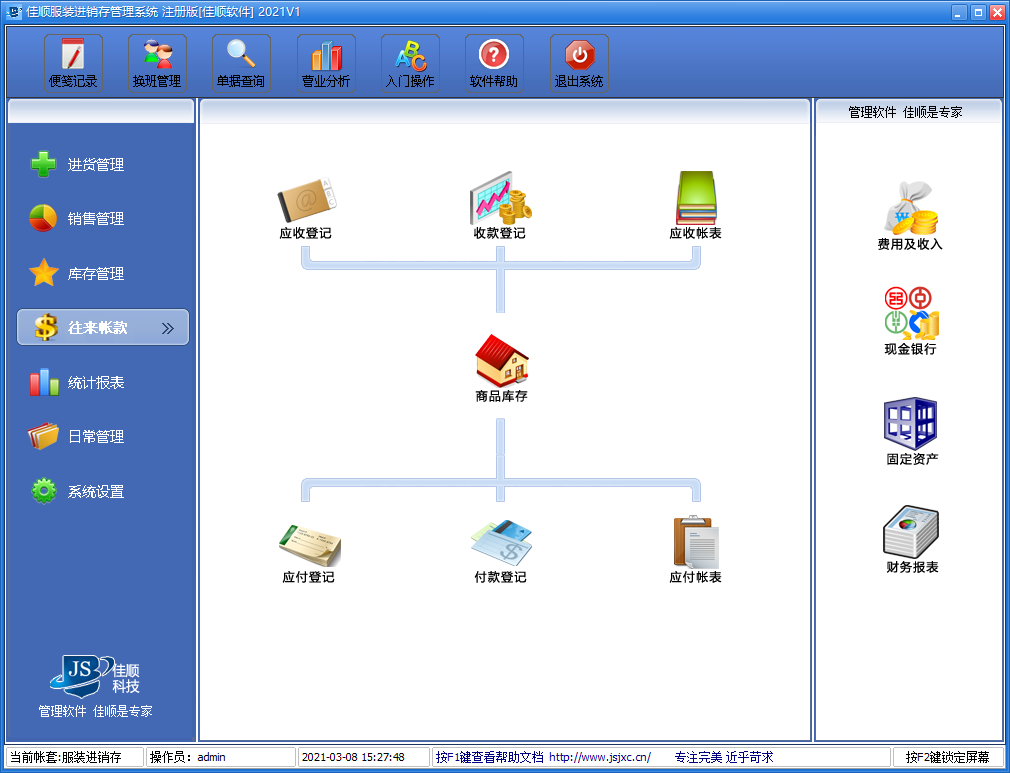1010x773 pixels.
Task: Click the 佳顺科技 JS logo
Action: [x=95, y=676]
